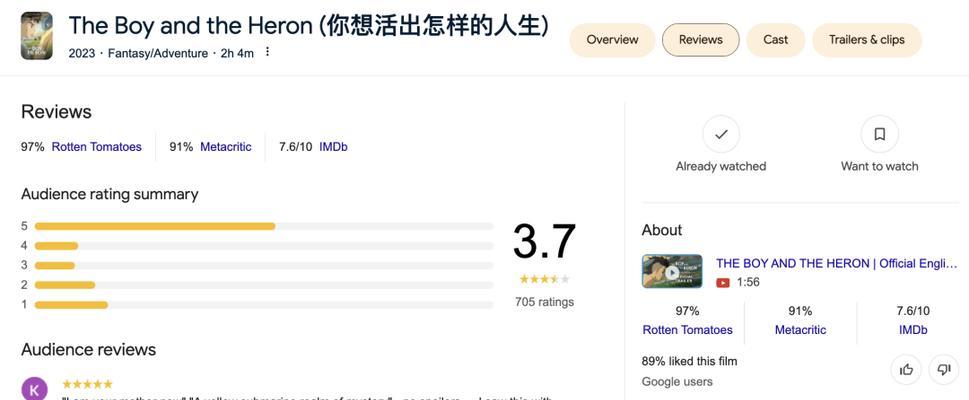Click the 89% liked this film text
Screen dimensions: 969x400
(x=690, y=361)
